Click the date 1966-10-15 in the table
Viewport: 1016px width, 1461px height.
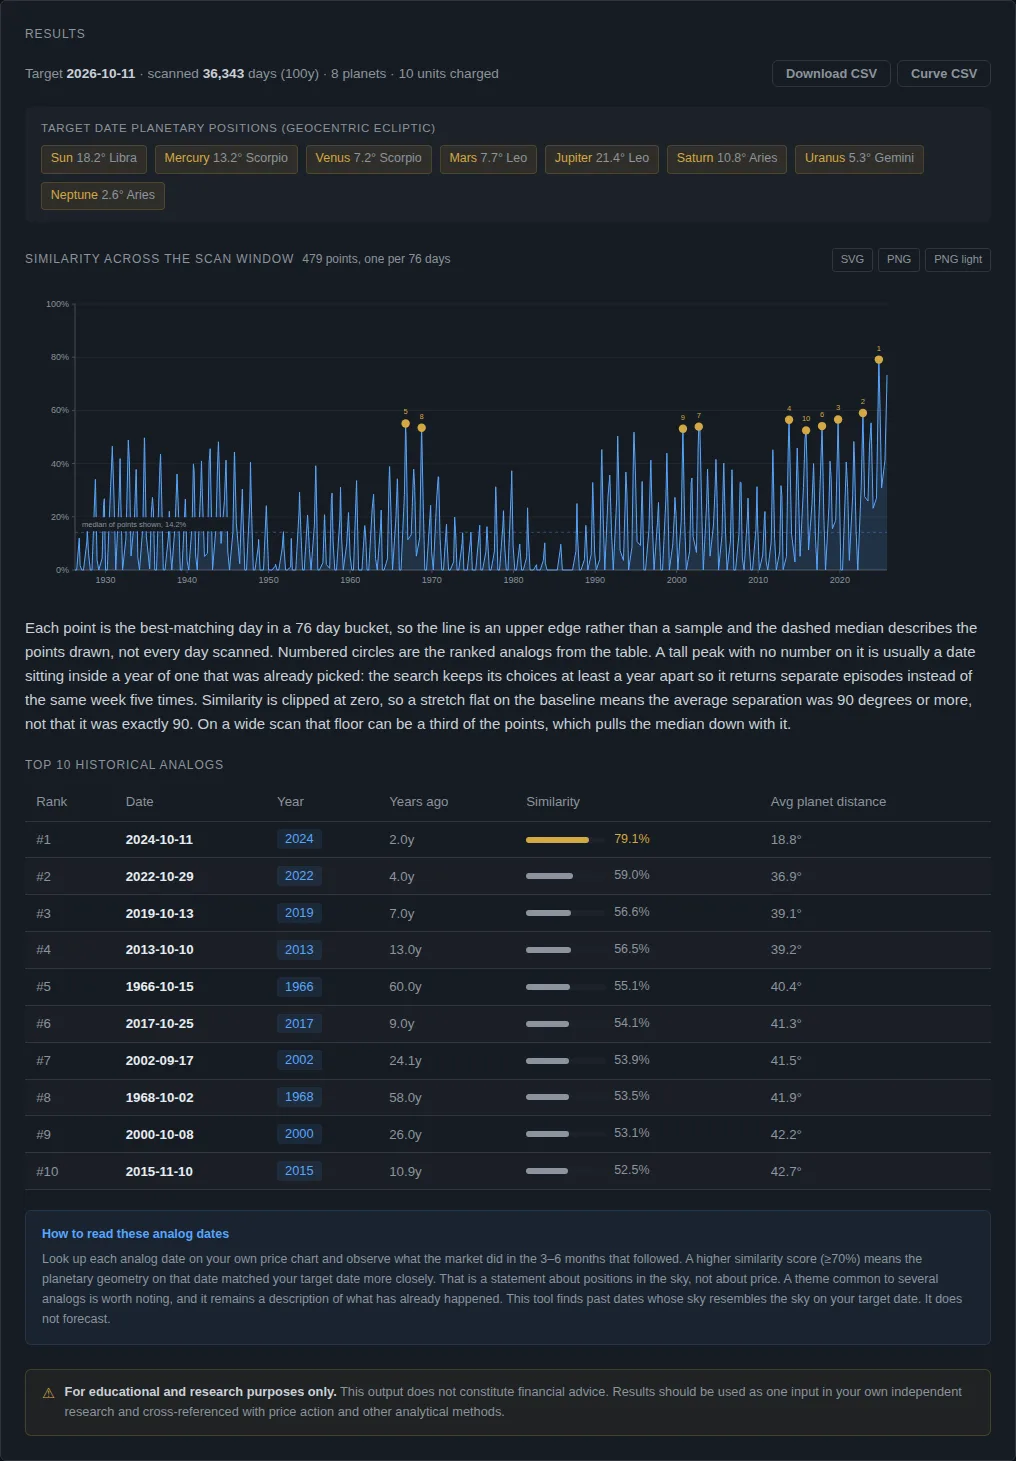[x=160, y=987]
